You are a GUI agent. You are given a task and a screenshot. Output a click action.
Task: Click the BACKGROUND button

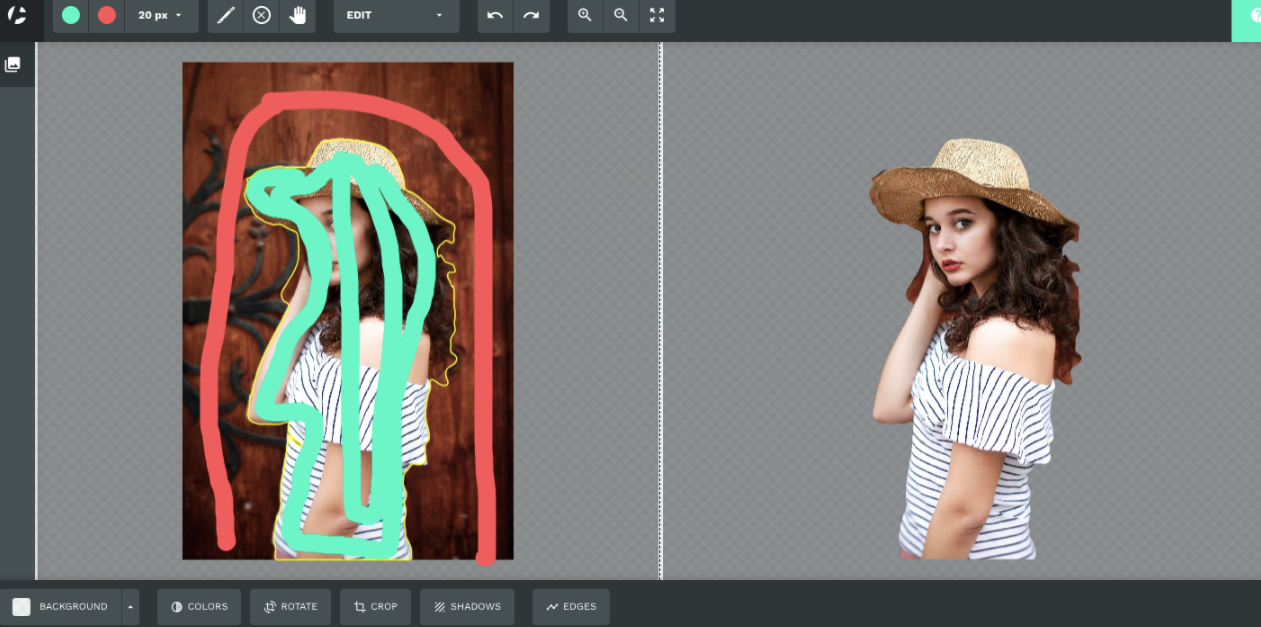tap(61, 607)
